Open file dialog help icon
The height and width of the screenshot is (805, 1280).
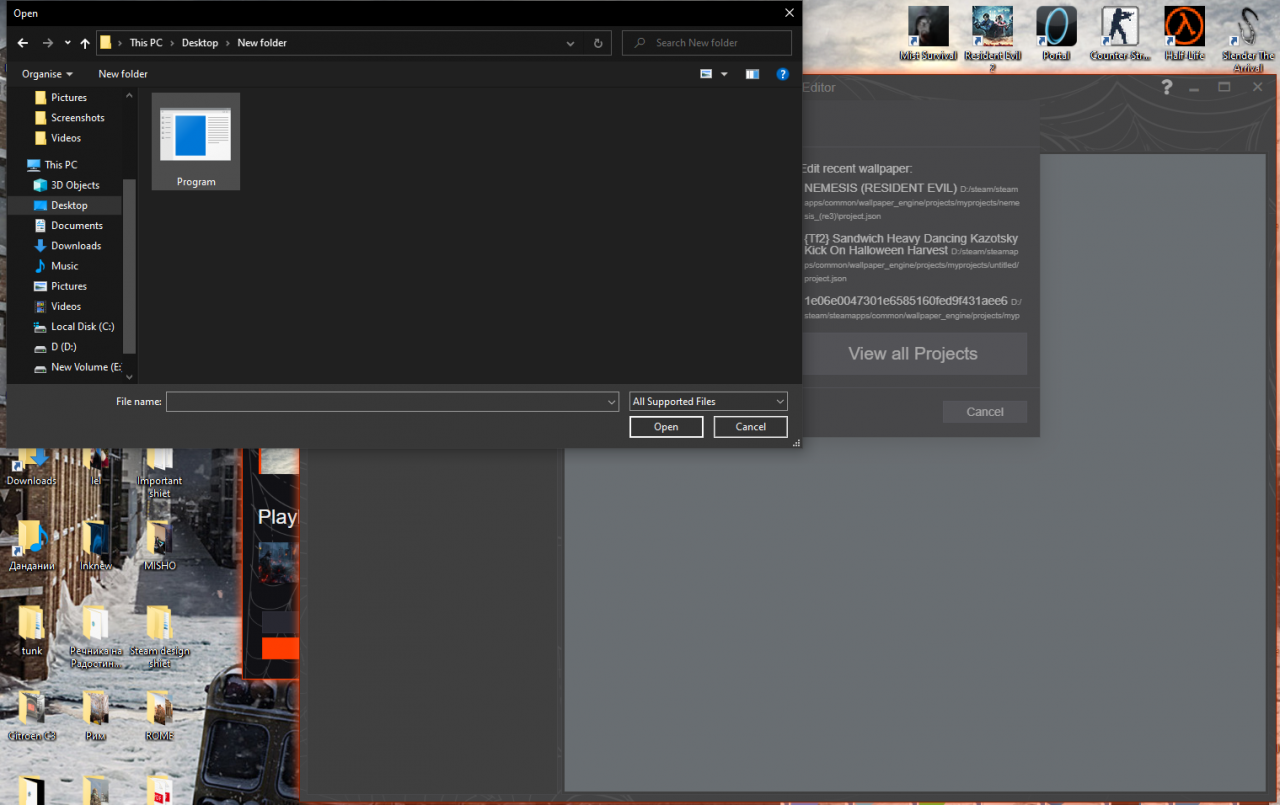point(783,74)
